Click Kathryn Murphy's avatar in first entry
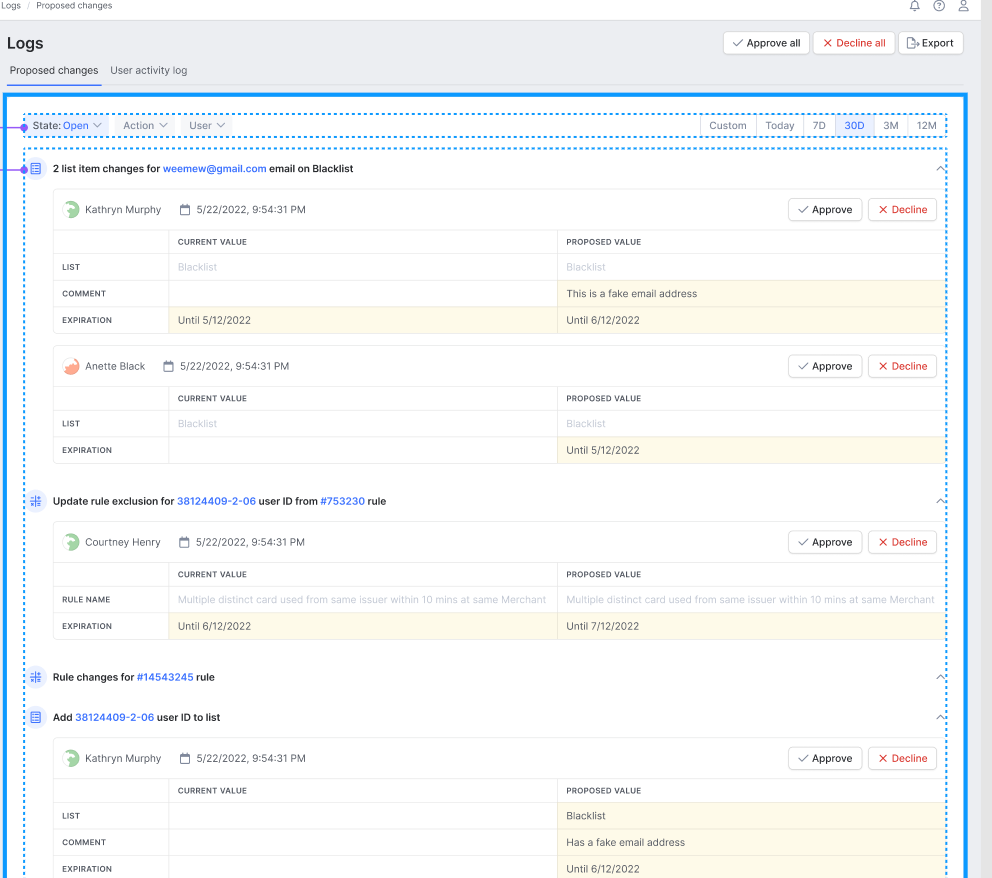Image resolution: width=992 pixels, height=878 pixels. click(x=71, y=210)
